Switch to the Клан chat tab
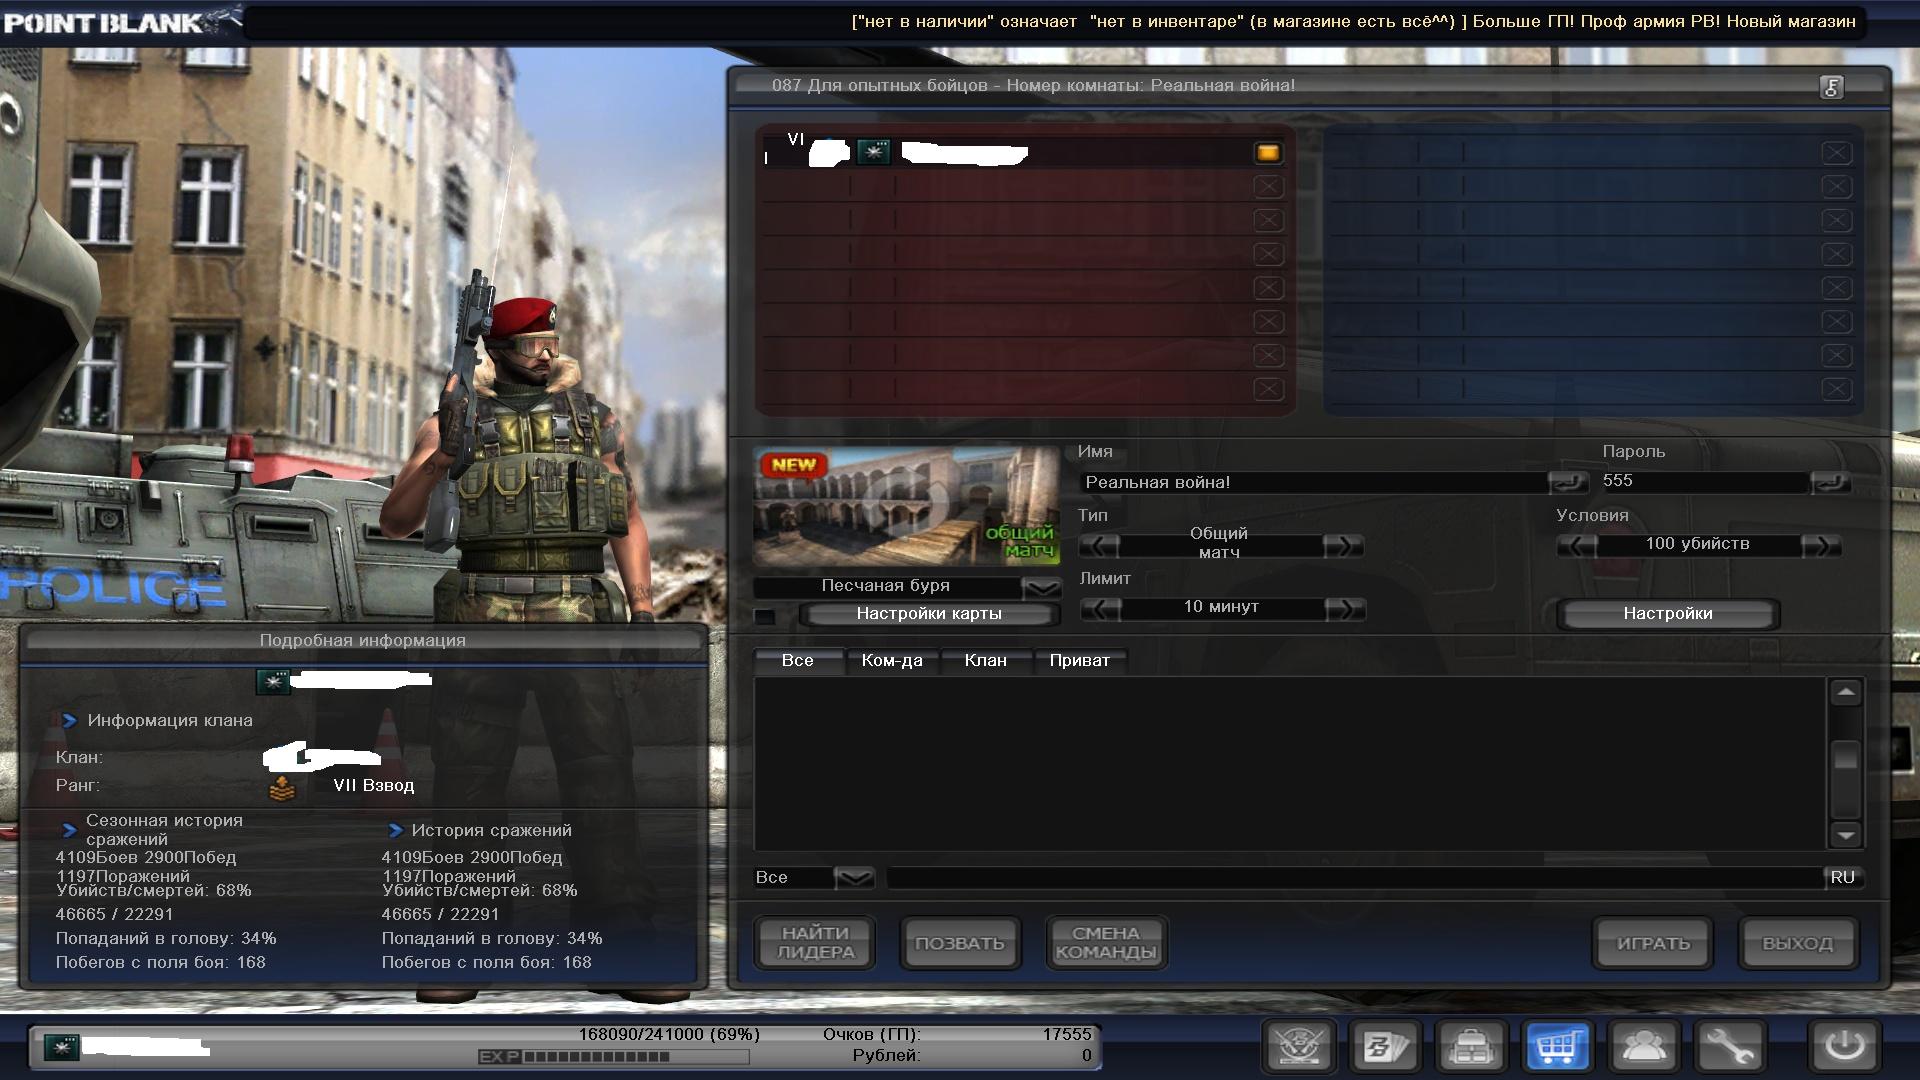1920x1080 pixels. pyautogui.click(x=985, y=661)
